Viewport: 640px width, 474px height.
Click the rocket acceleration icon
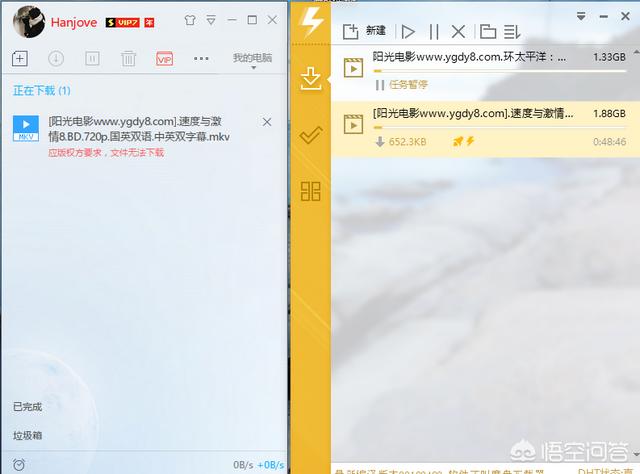(458, 142)
